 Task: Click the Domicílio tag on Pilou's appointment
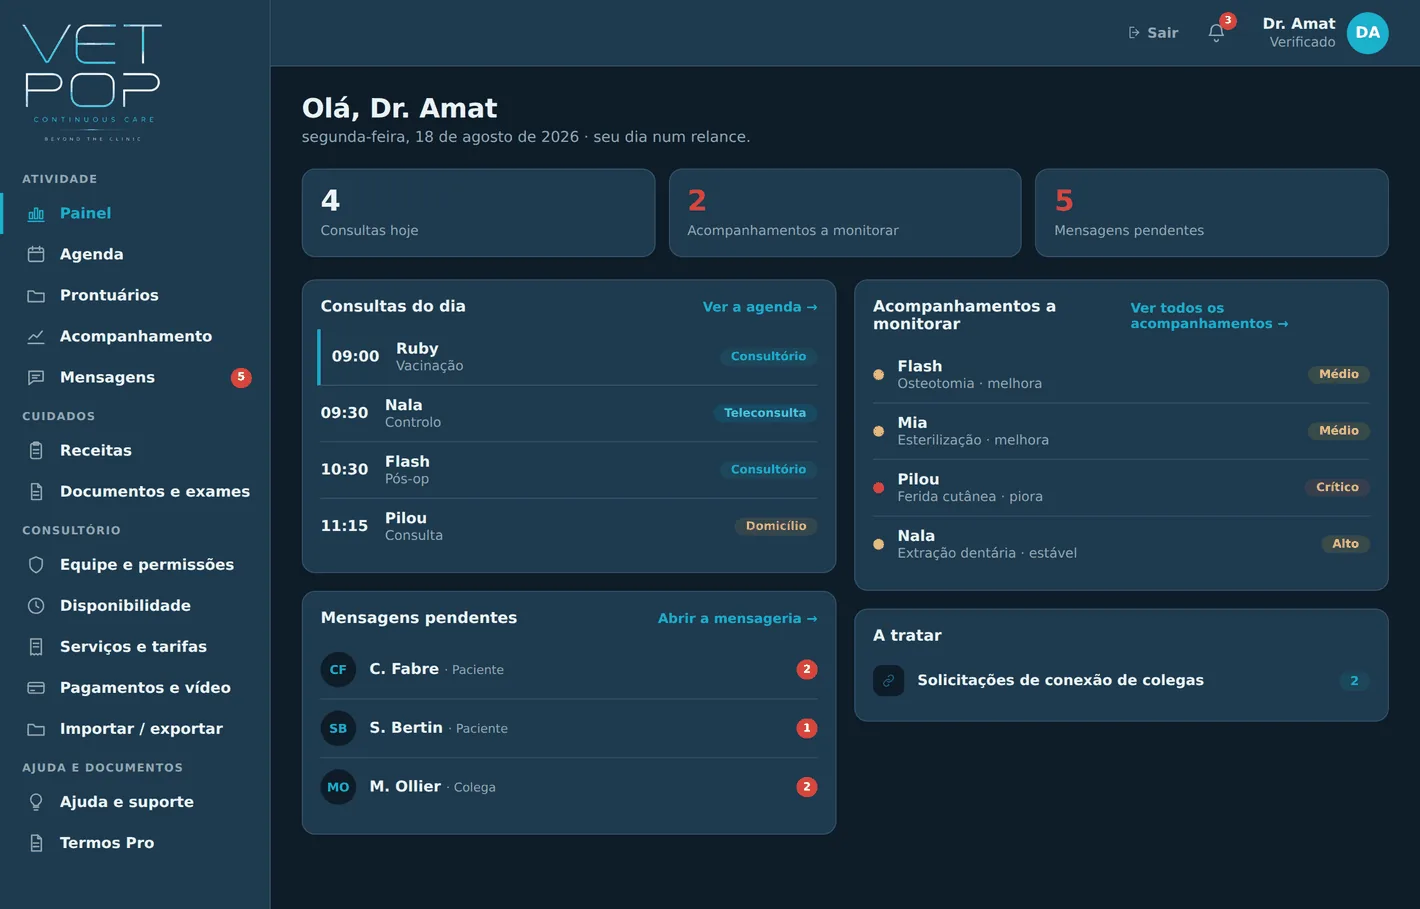[x=776, y=526]
